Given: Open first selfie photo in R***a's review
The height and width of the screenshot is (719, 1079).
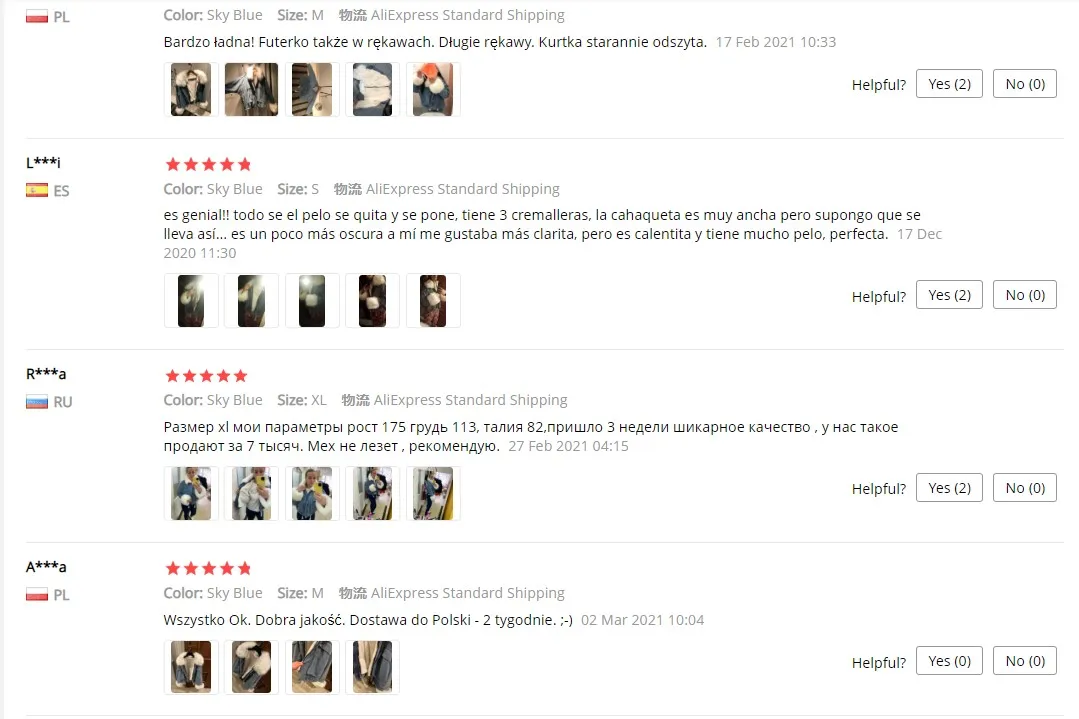Looking at the screenshot, I should [x=191, y=493].
